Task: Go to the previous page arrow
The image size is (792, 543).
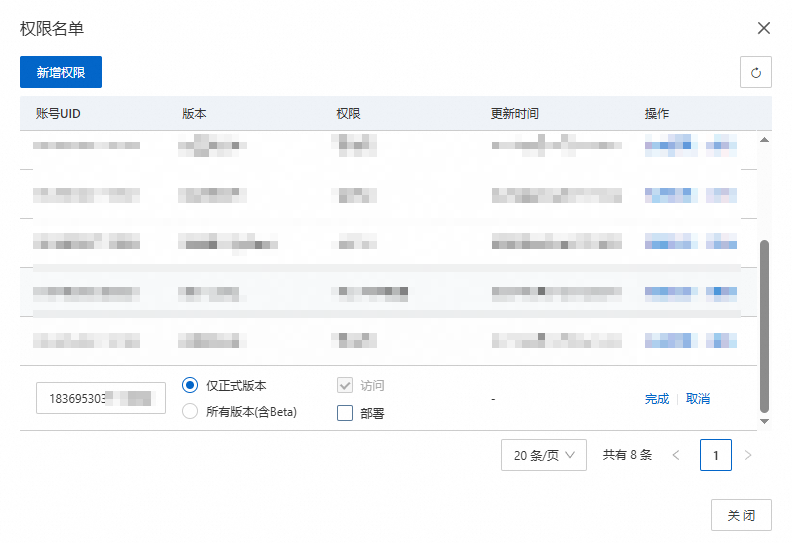Action: click(x=676, y=455)
